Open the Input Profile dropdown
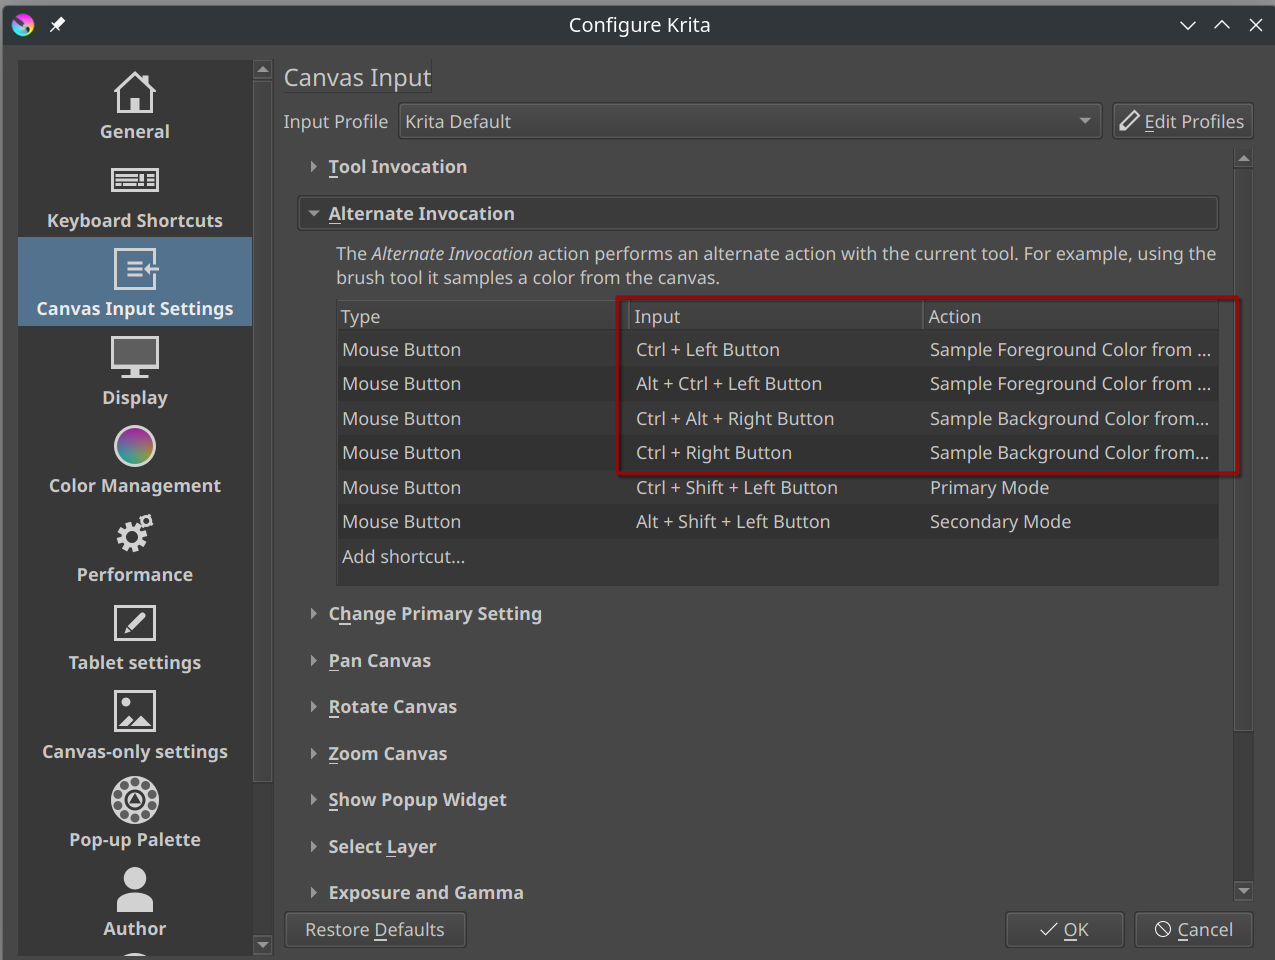 [x=749, y=121]
